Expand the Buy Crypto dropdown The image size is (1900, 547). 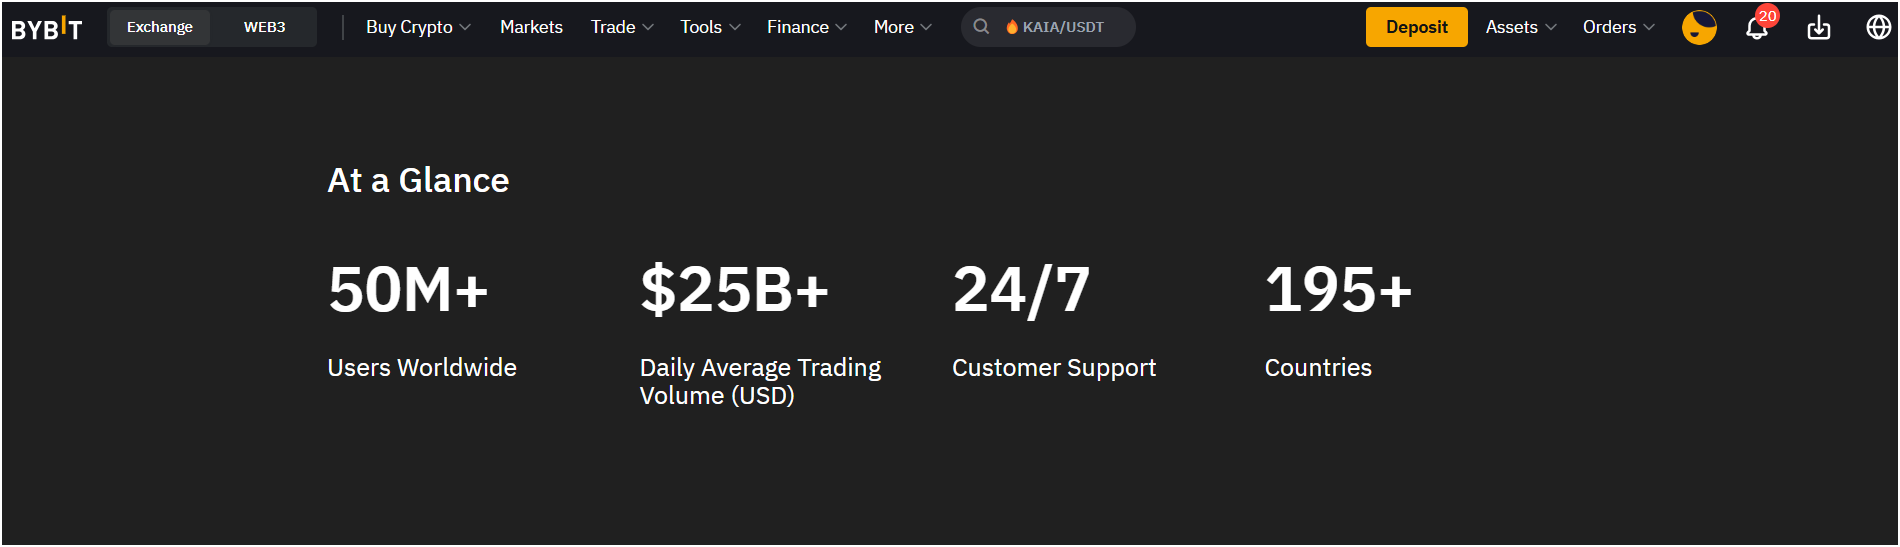418,27
